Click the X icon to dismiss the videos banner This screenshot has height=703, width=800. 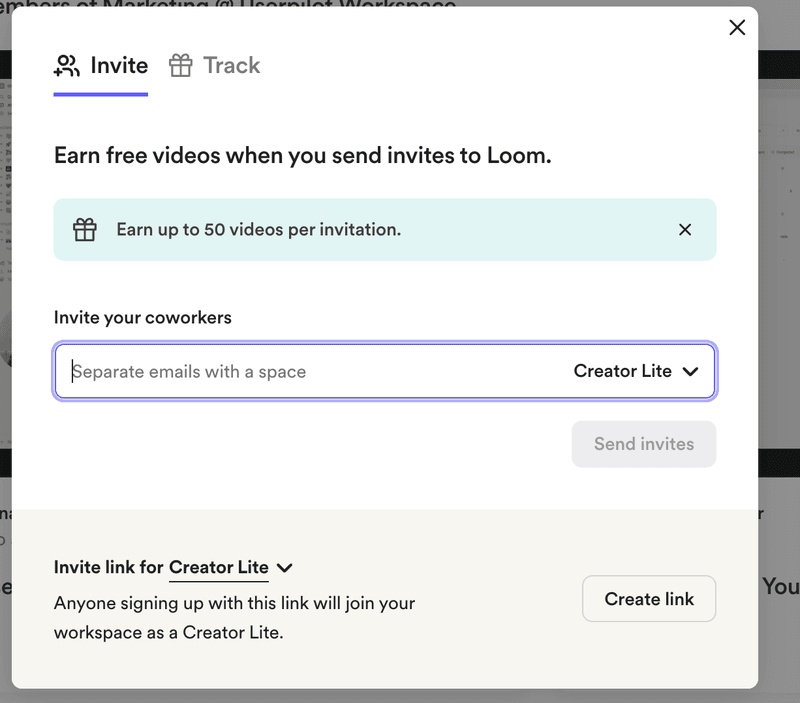[x=685, y=229]
